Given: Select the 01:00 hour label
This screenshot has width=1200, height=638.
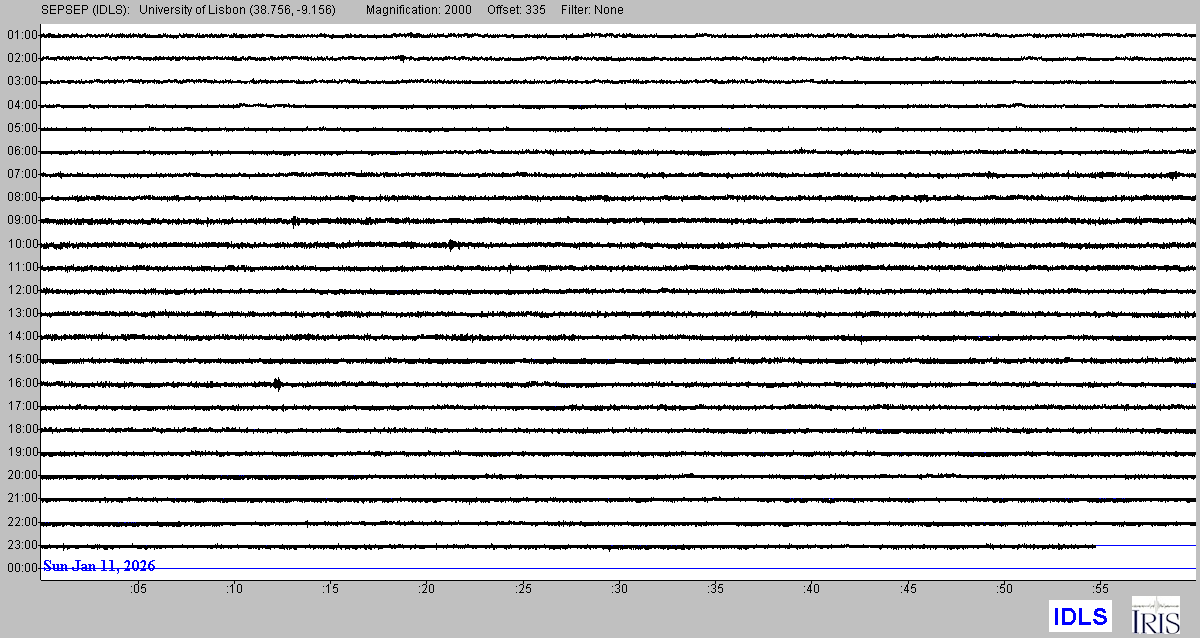Looking at the screenshot, I should pos(21,35).
